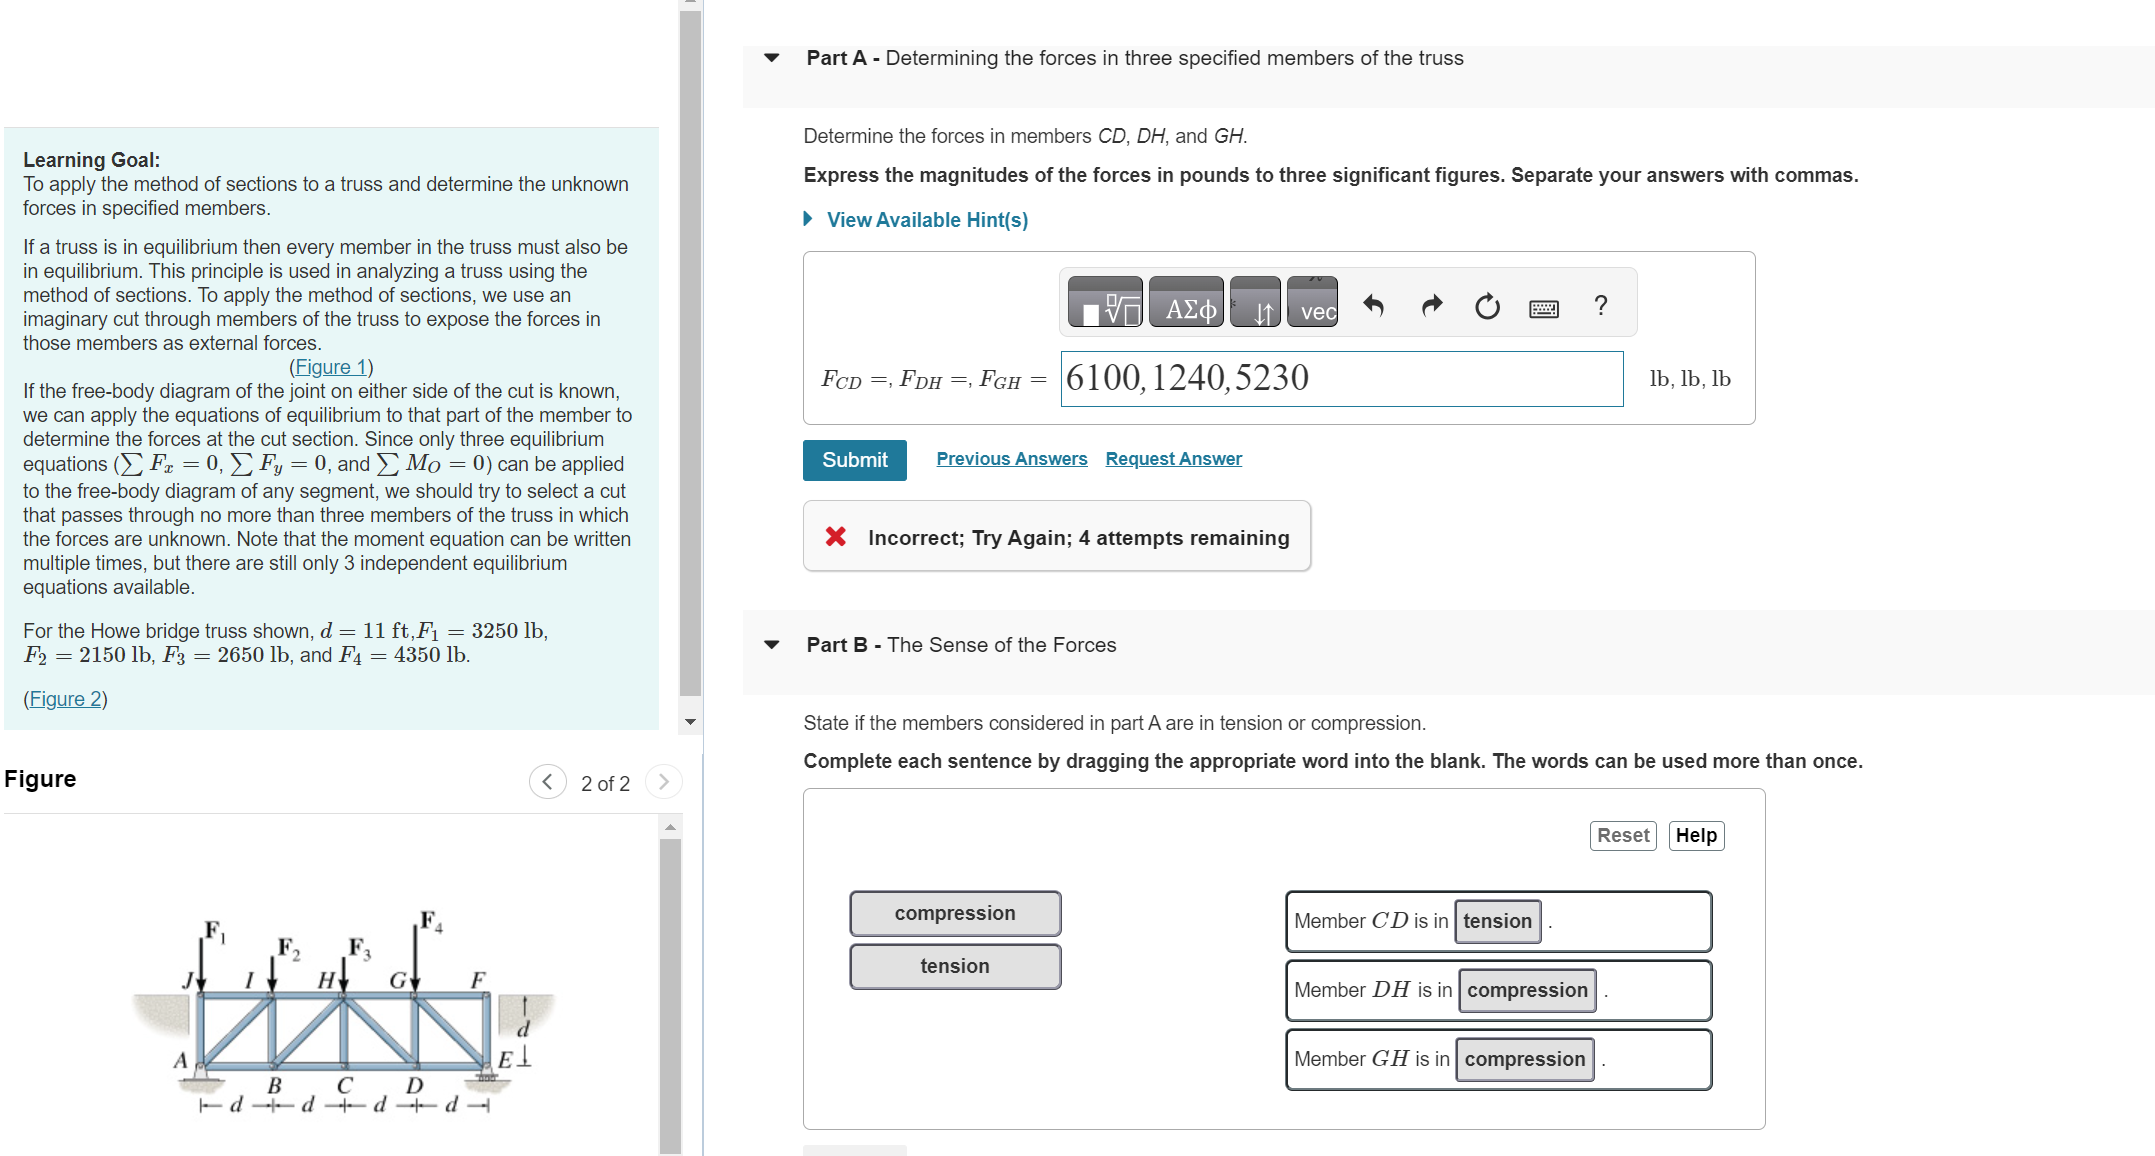Click the undo arrow in equation toolbar
The width and height of the screenshot is (2155, 1156).
click(x=1373, y=306)
